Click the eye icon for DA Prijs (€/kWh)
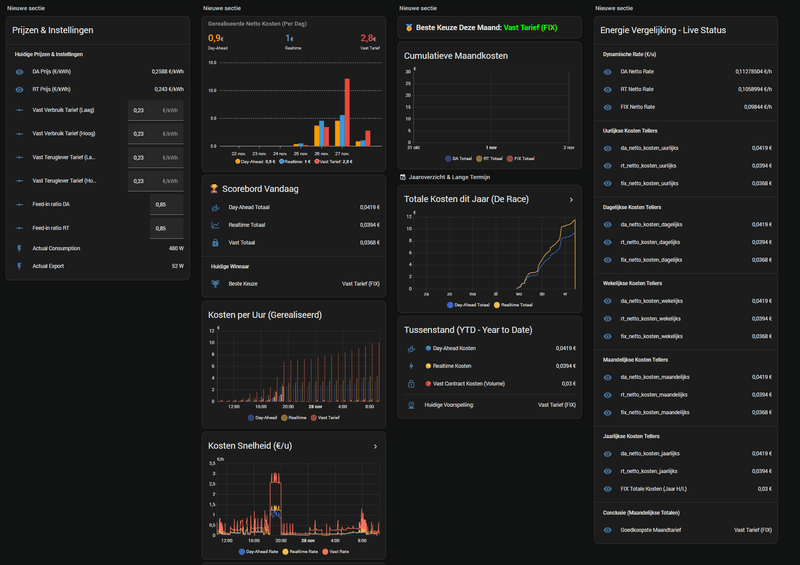Image resolution: width=800 pixels, height=565 pixels. [19, 72]
